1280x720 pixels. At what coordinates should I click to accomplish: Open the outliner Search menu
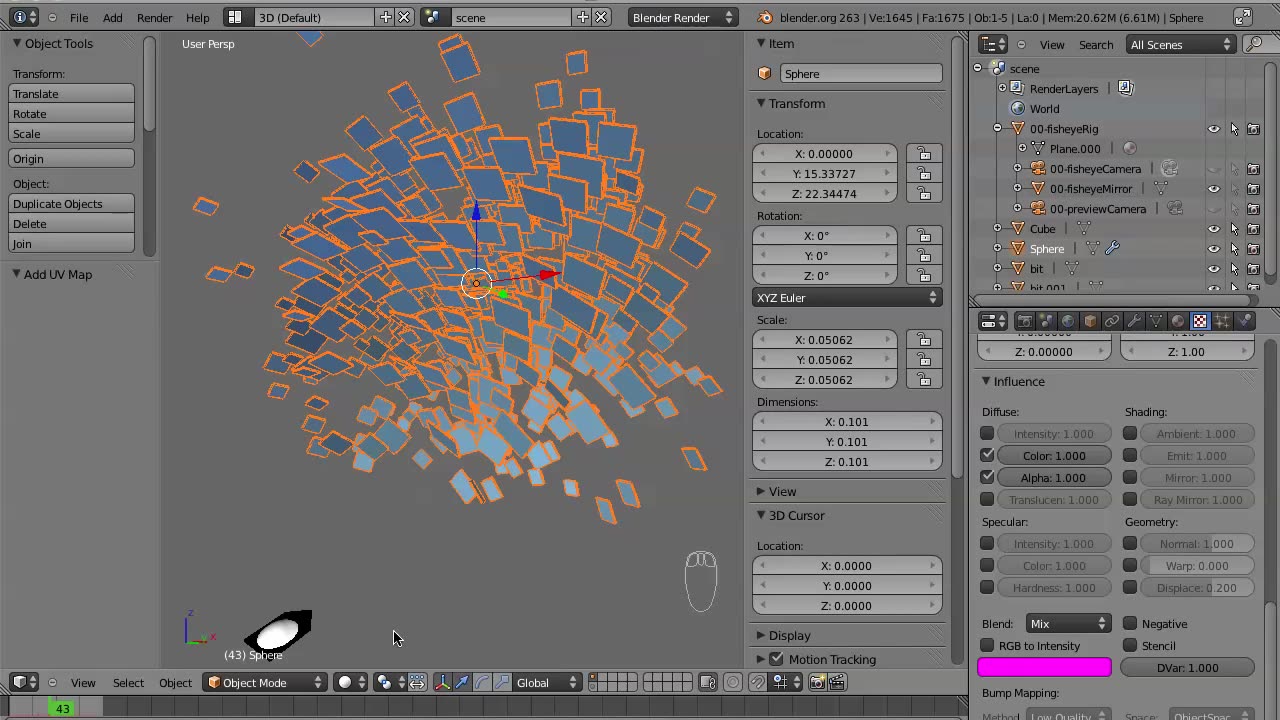coord(1095,44)
